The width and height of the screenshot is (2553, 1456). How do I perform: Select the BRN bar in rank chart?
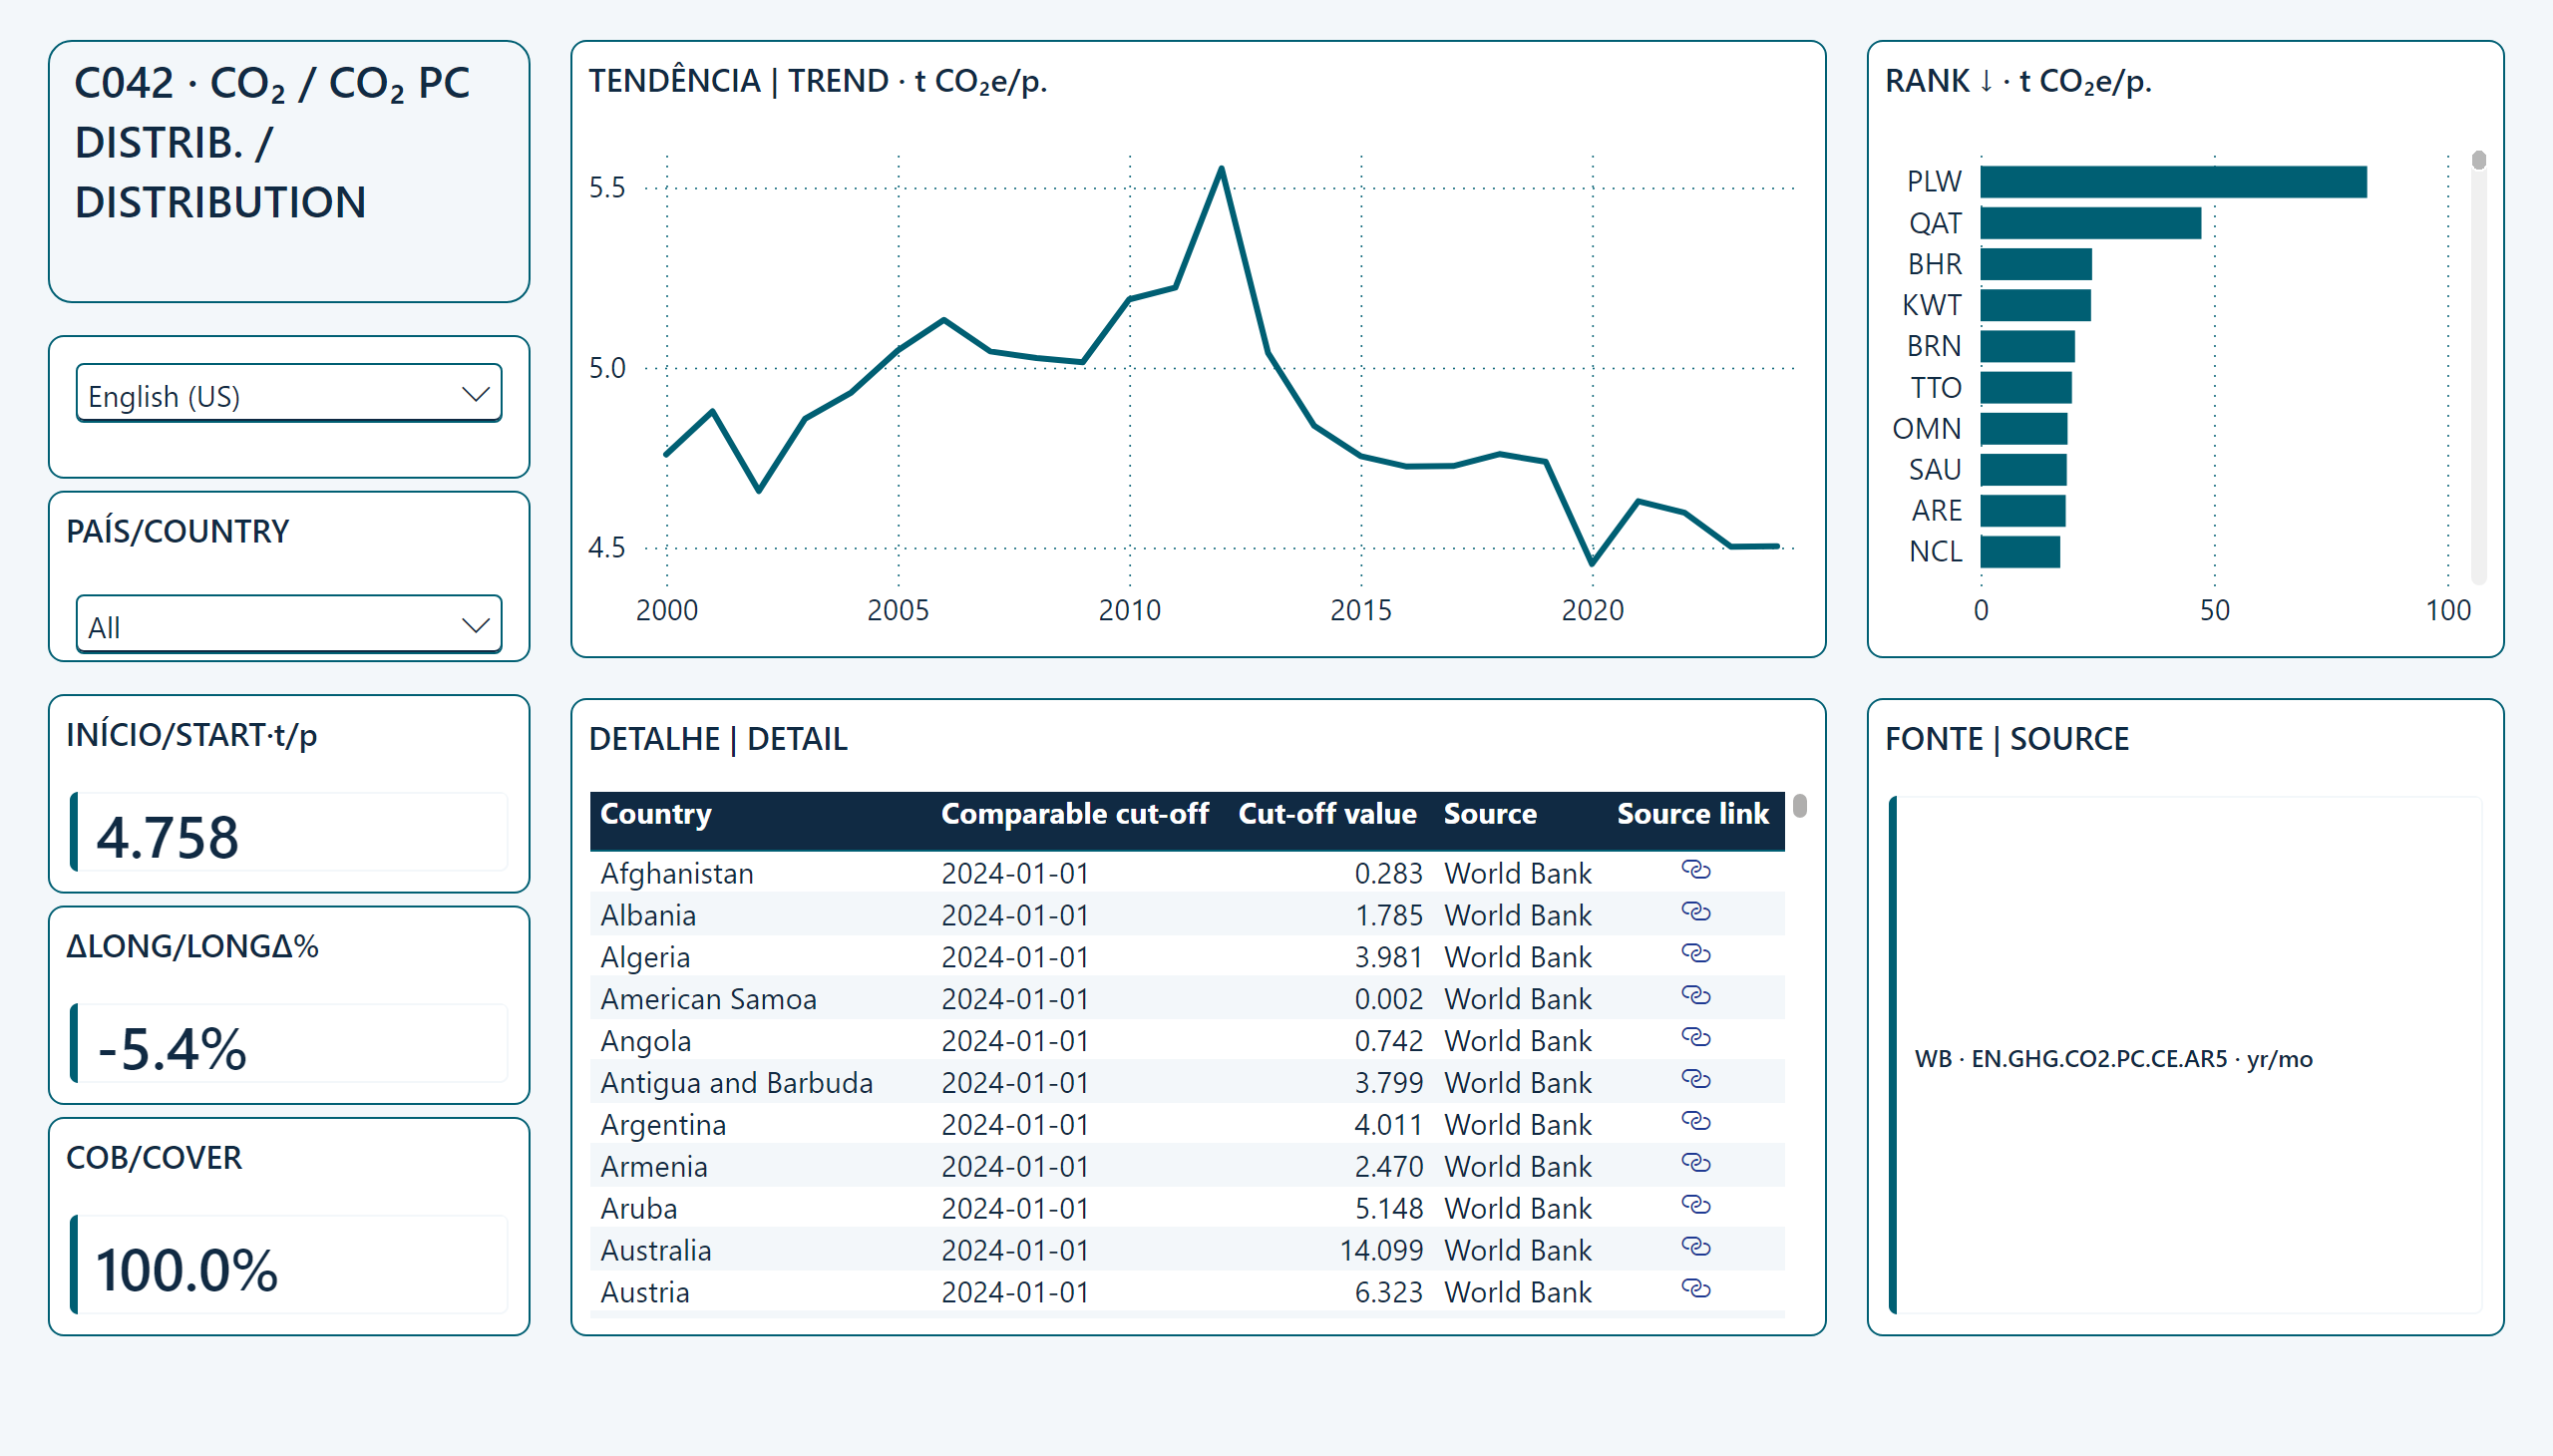[x=2027, y=346]
